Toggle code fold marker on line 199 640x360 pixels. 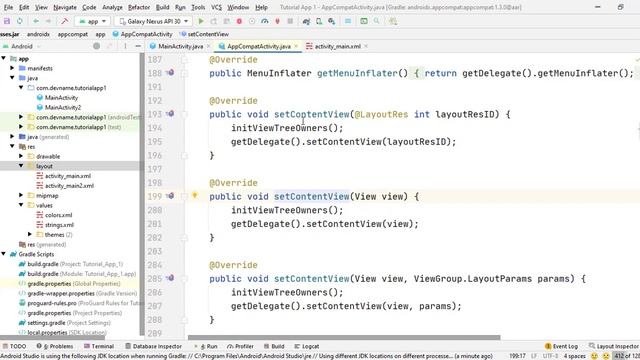[184, 196]
